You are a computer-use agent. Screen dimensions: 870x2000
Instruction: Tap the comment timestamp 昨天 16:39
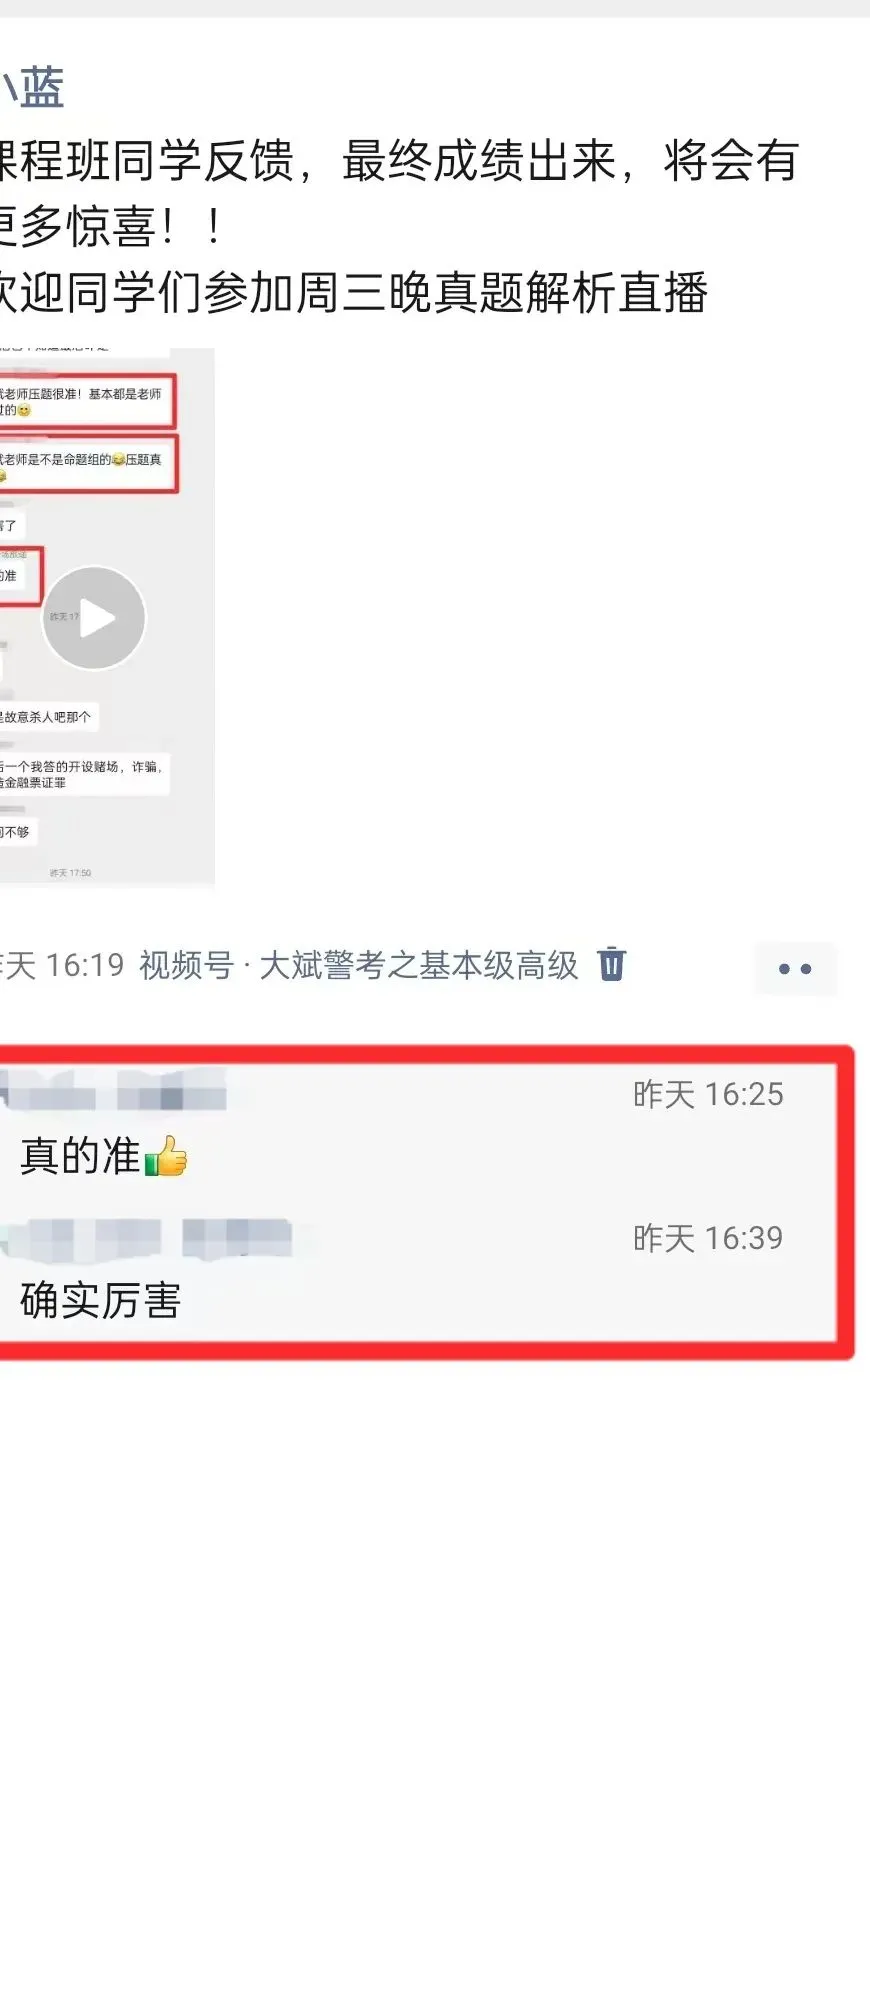click(708, 1238)
